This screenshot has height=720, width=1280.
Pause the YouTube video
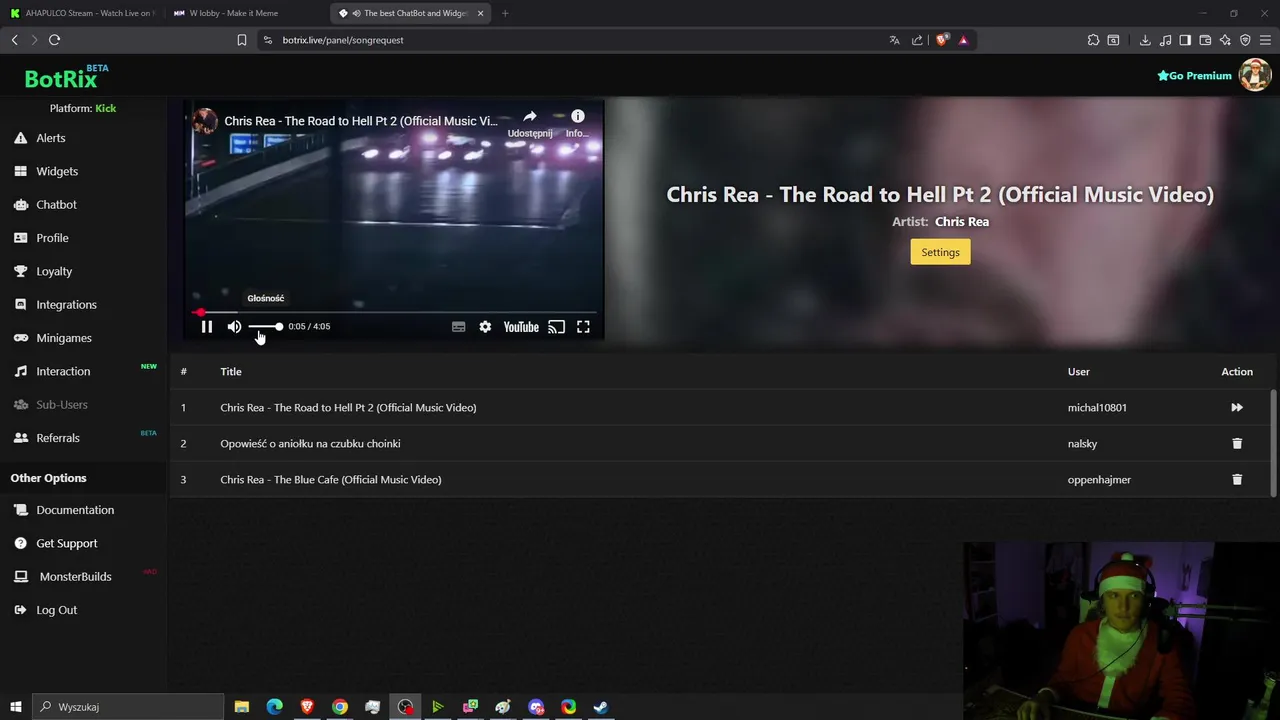(x=207, y=327)
